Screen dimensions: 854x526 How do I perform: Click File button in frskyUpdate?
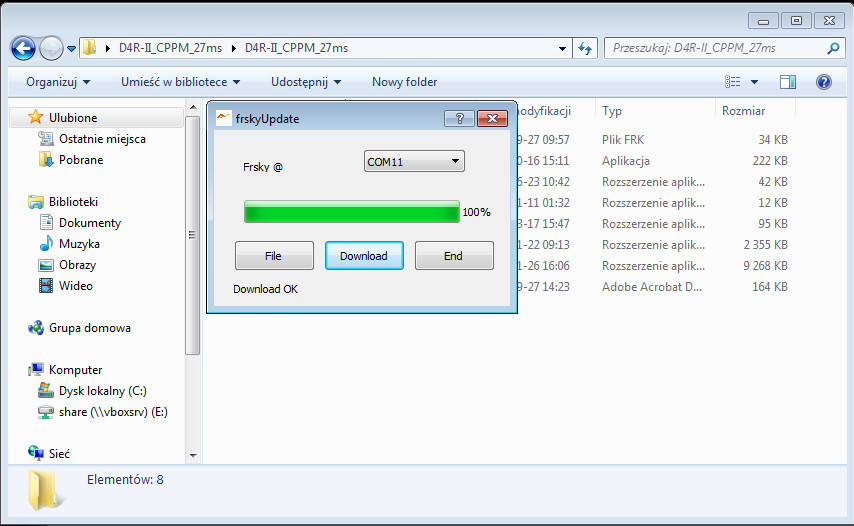(x=274, y=256)
